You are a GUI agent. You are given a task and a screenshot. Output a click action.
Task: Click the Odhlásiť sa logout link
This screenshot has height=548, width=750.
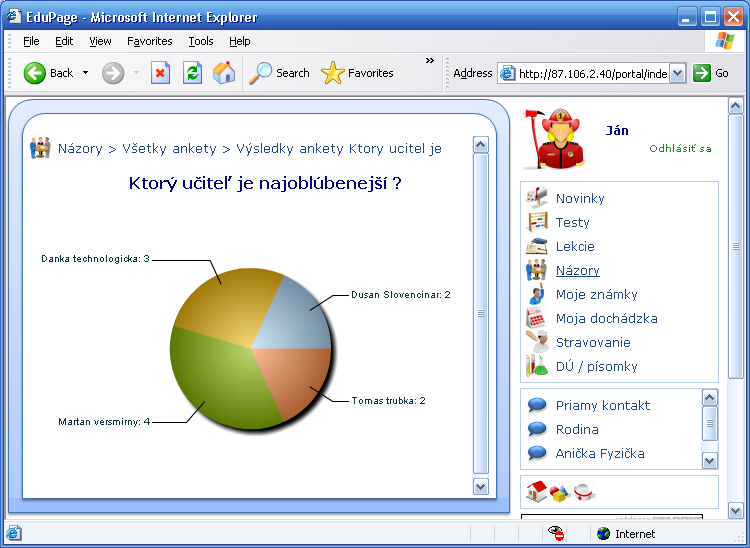[680, 149]
